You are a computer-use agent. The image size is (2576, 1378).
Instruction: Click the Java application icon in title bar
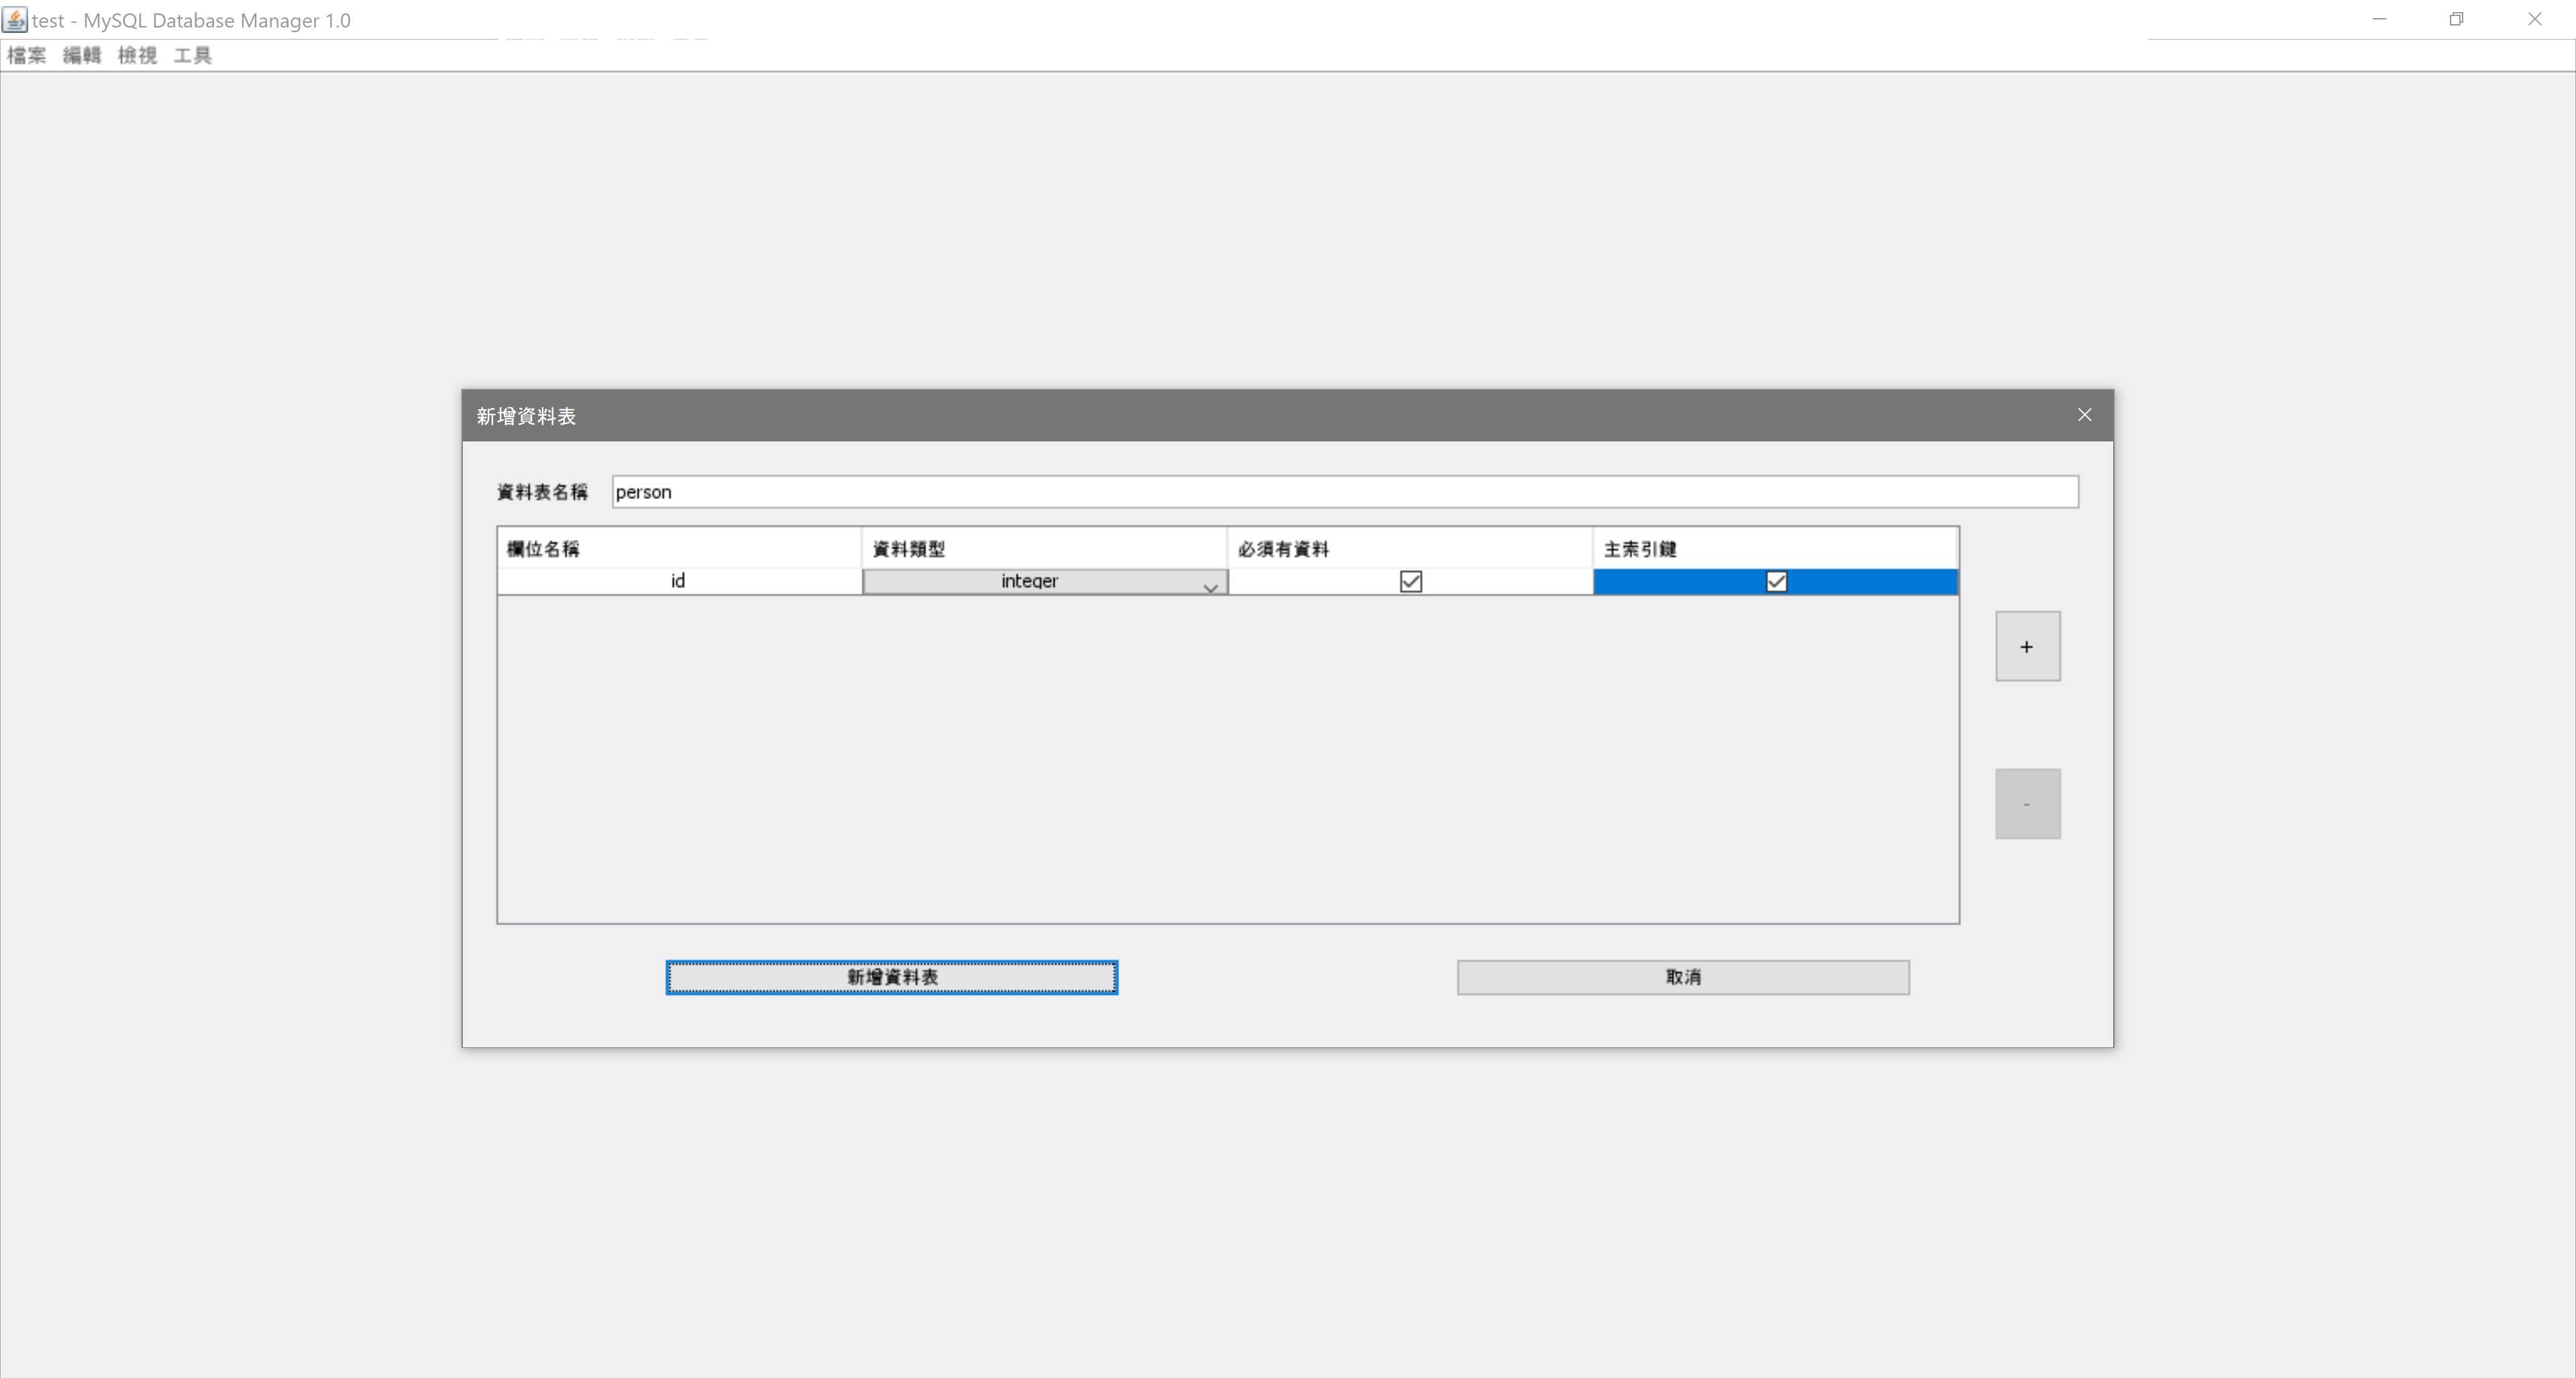coord(15,20)
